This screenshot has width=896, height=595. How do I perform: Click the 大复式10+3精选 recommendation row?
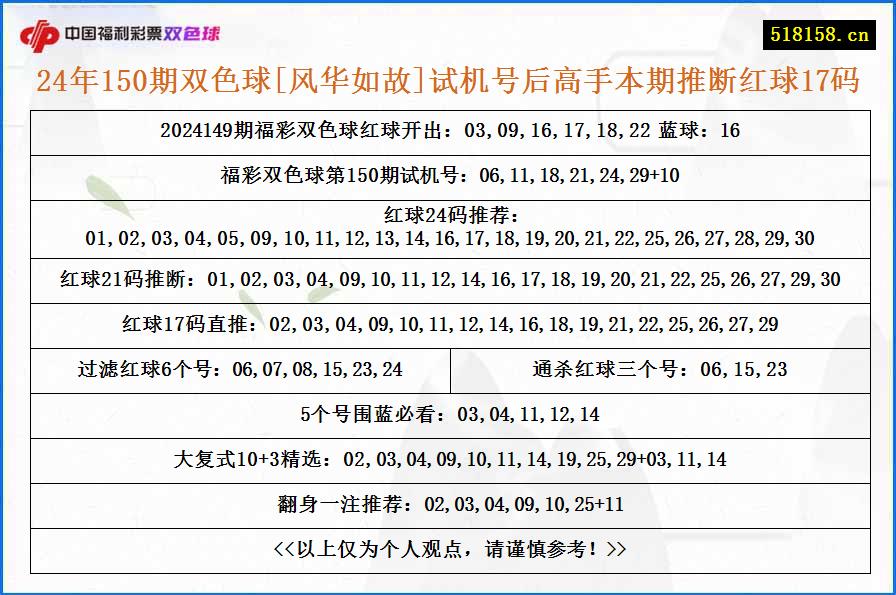[448, 460]
